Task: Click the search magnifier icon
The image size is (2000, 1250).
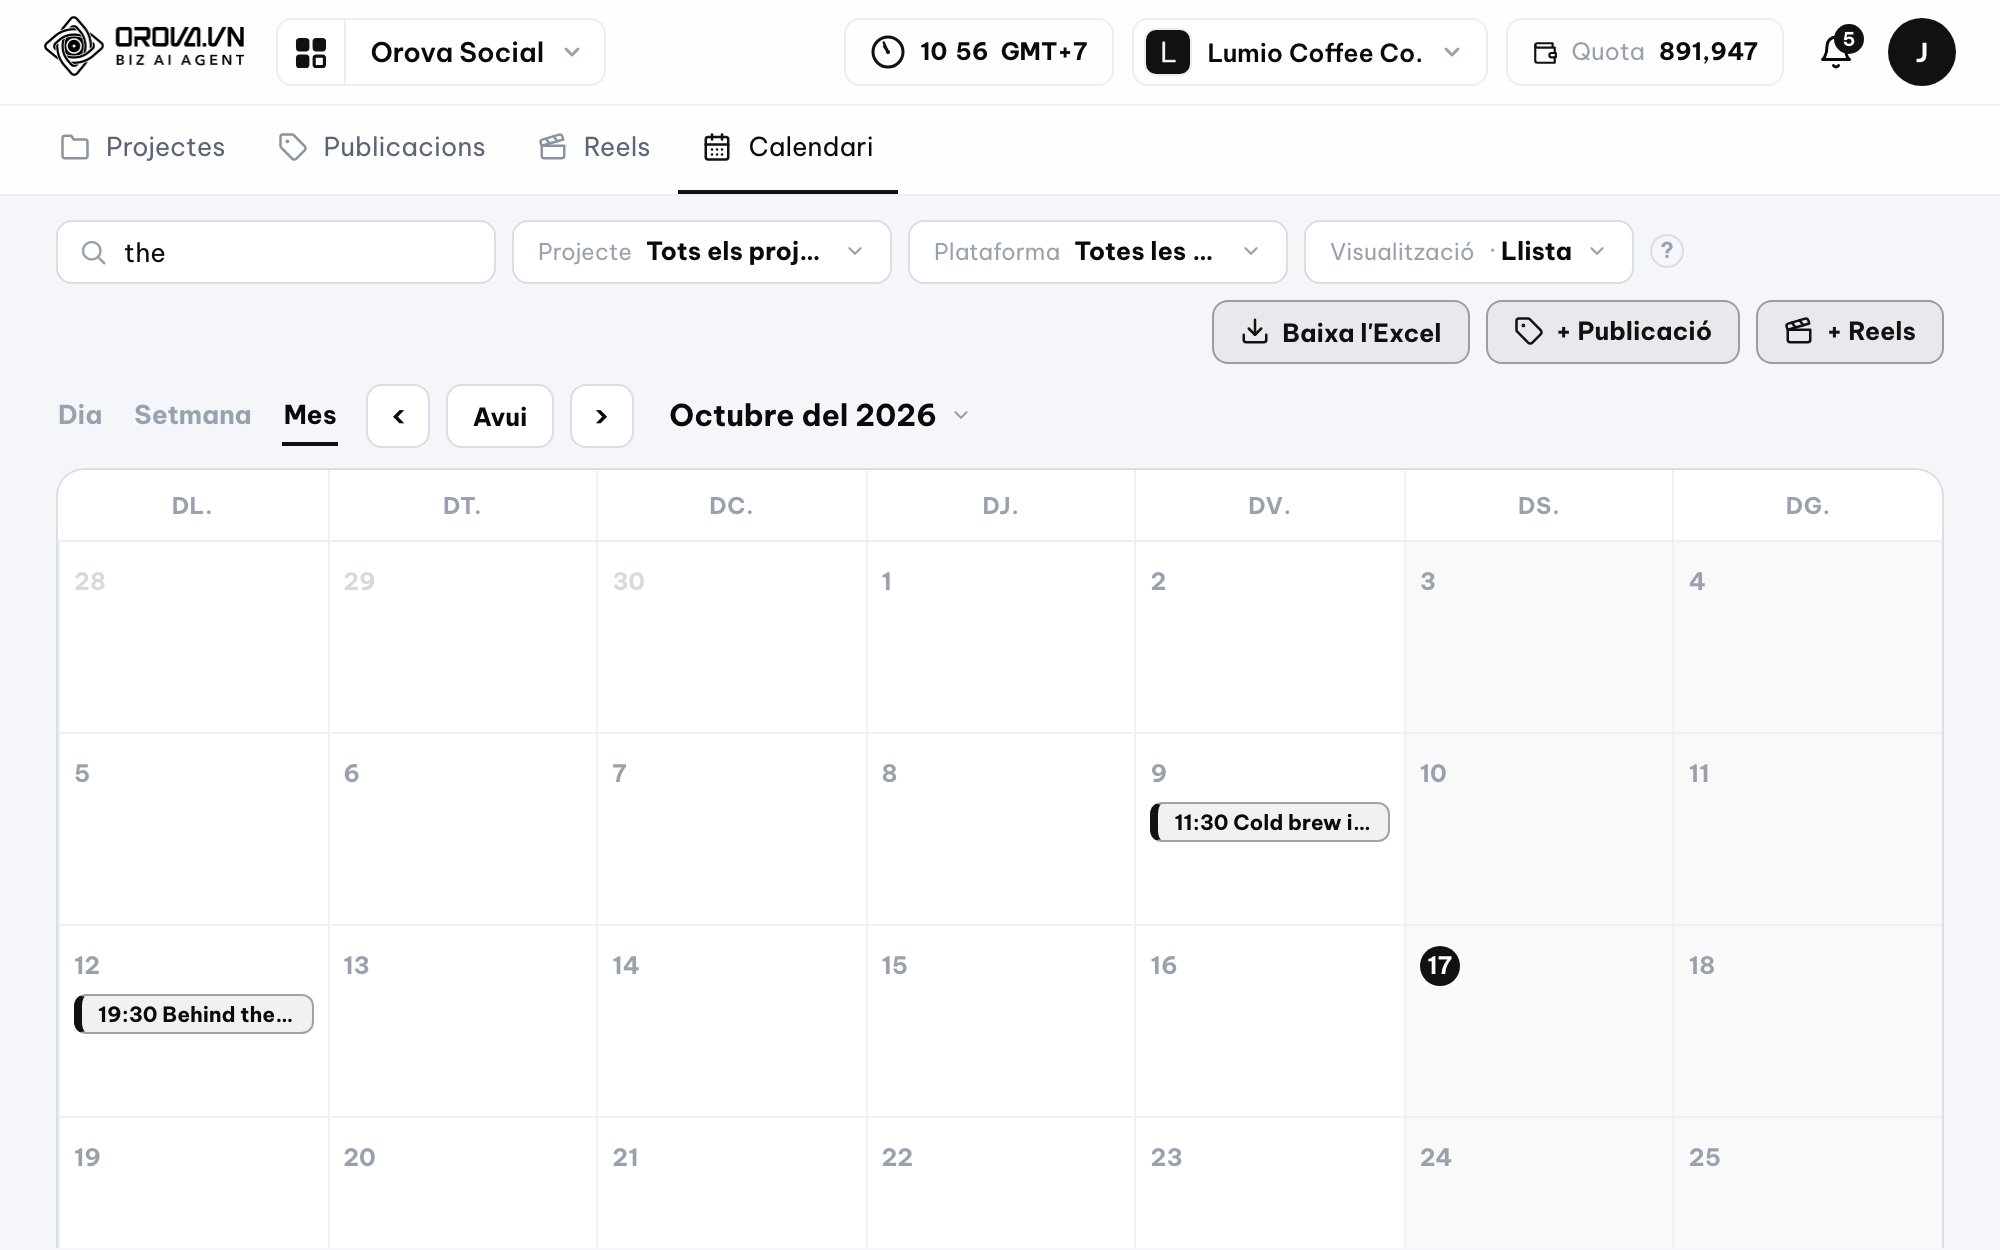Action: coord(93,252)
